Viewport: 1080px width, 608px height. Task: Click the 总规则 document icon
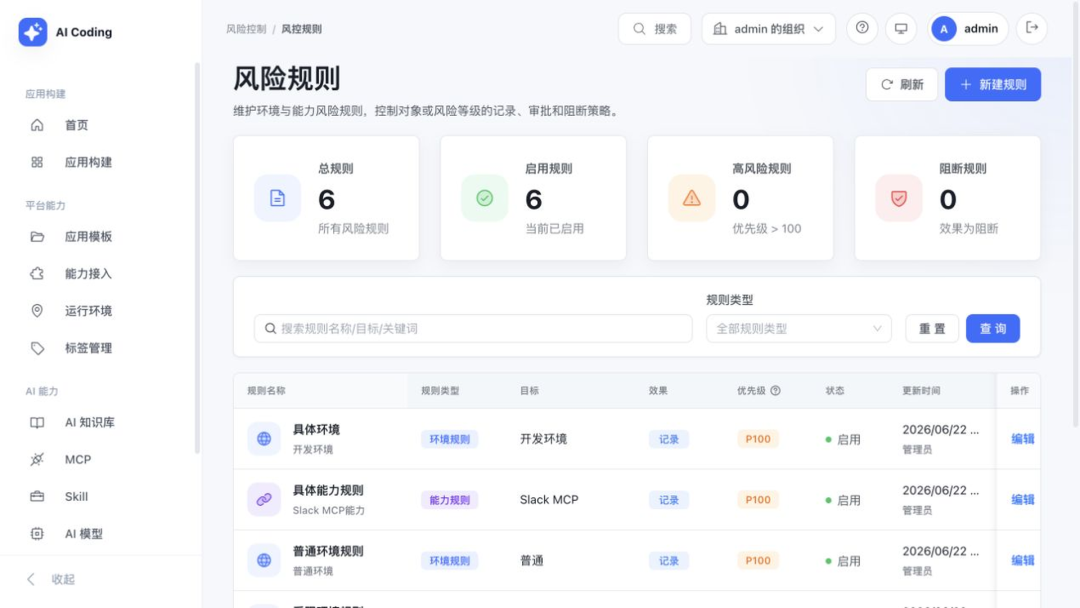278,198
